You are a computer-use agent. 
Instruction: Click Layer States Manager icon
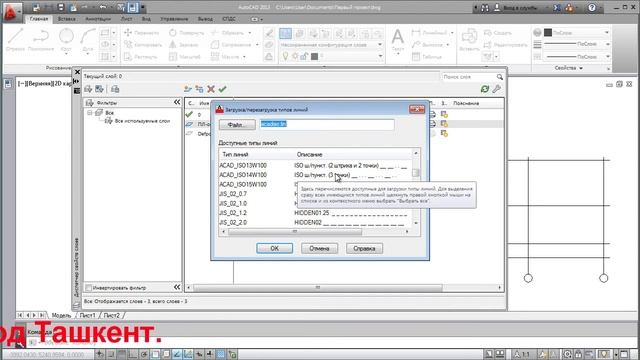pos(115,89)
